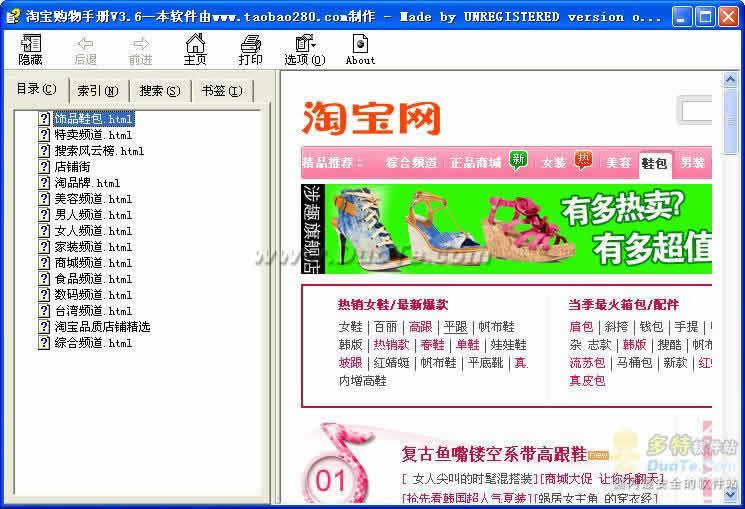Open 搜索风云榜.html topic

[99, 151]
